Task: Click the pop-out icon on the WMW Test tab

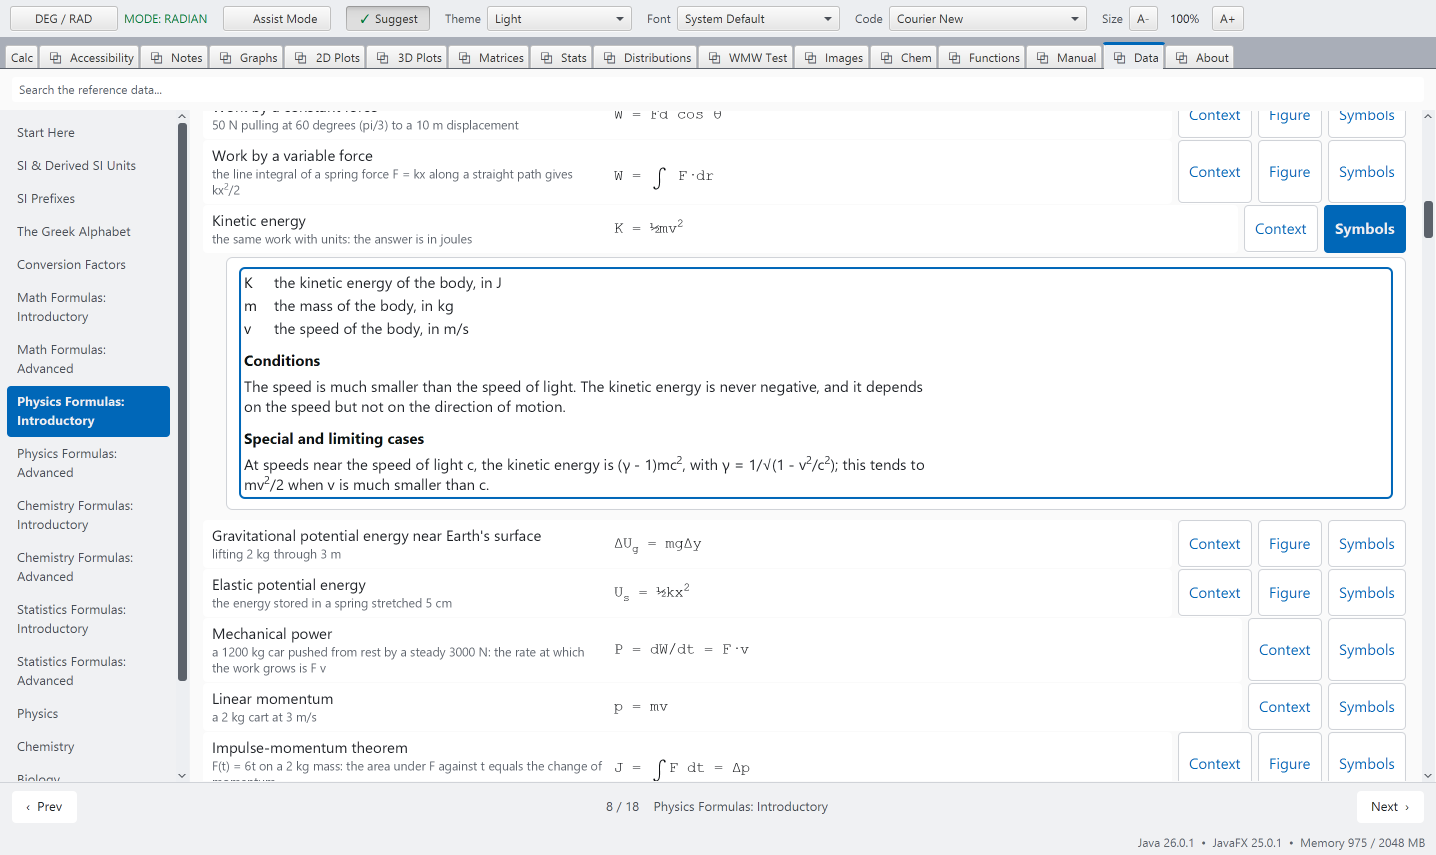Action: point(715,58)
